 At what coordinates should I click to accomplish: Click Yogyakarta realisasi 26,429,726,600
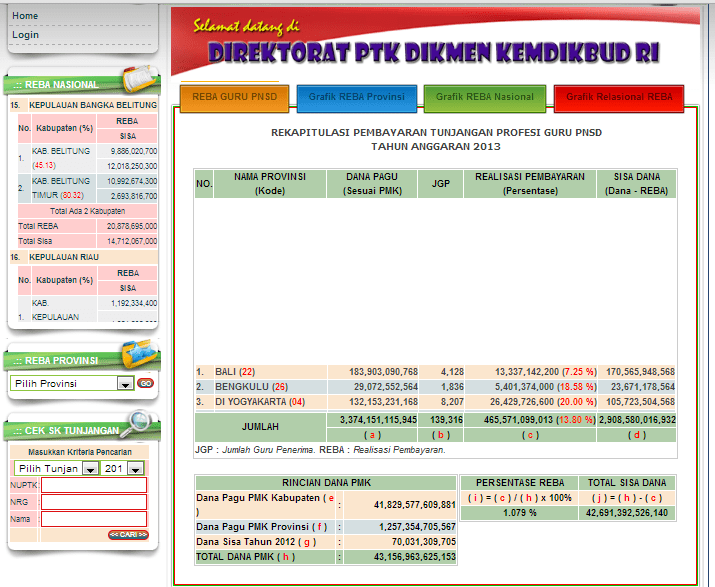pyautogui.click(x=522, y=402)
